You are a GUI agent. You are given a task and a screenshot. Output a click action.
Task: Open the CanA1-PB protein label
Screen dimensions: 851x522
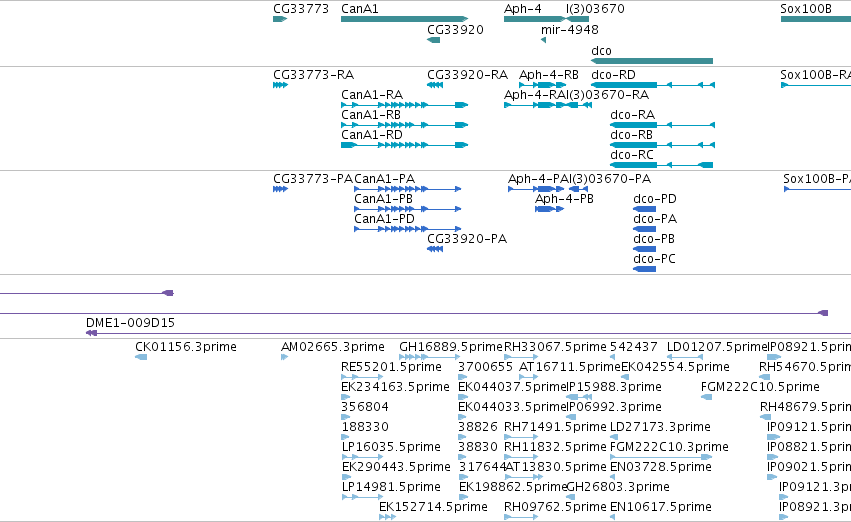[x=383, y=199]
